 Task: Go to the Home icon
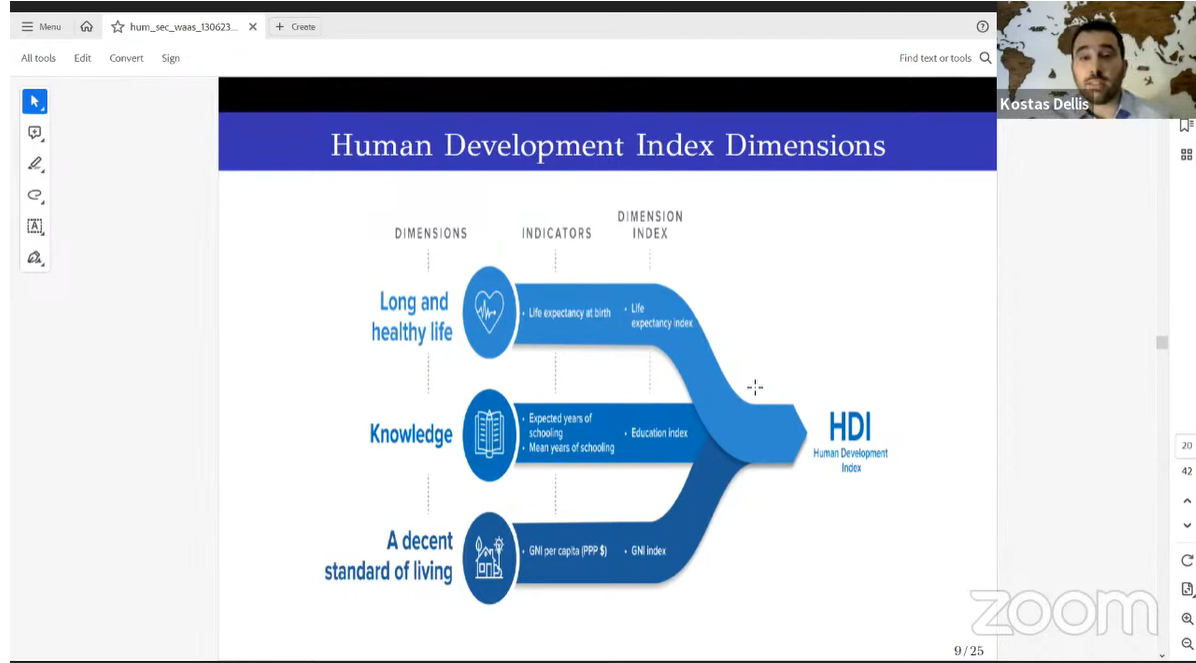[x=86, y=27]
